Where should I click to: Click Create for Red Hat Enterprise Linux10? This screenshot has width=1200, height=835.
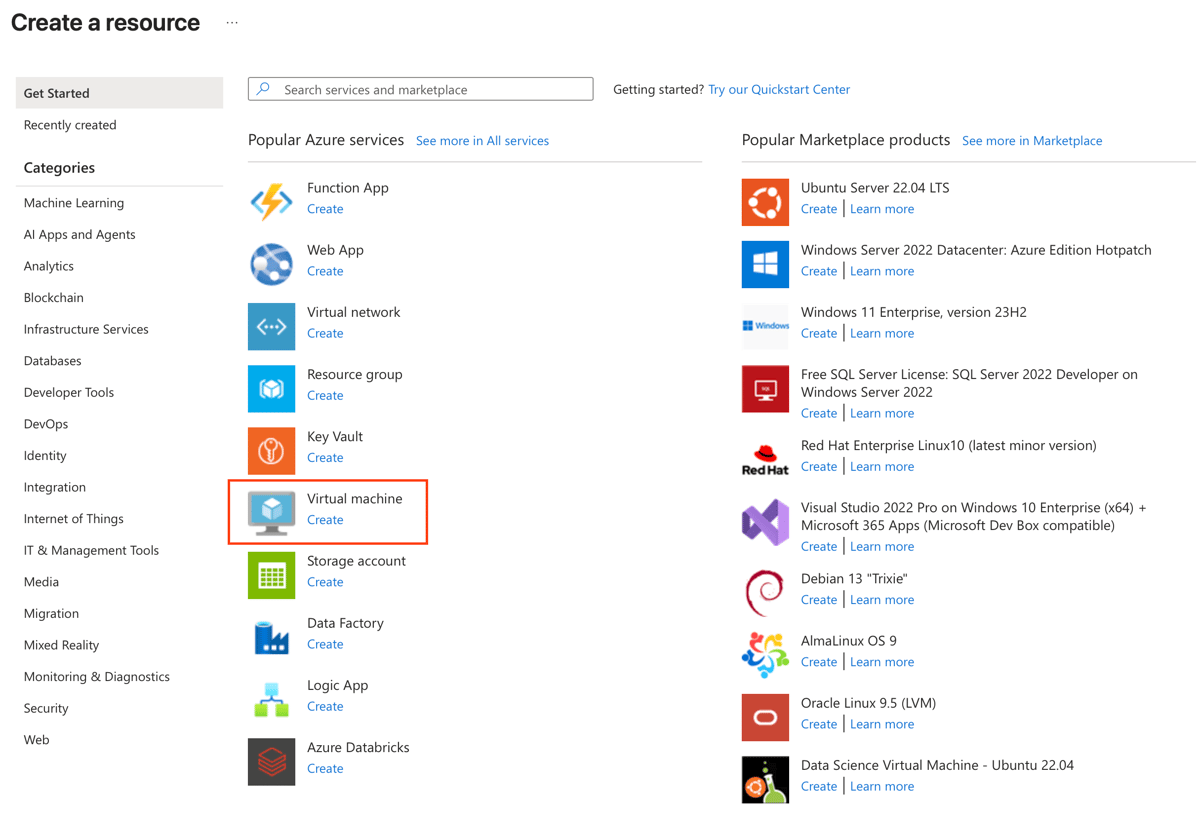(819, 467)
